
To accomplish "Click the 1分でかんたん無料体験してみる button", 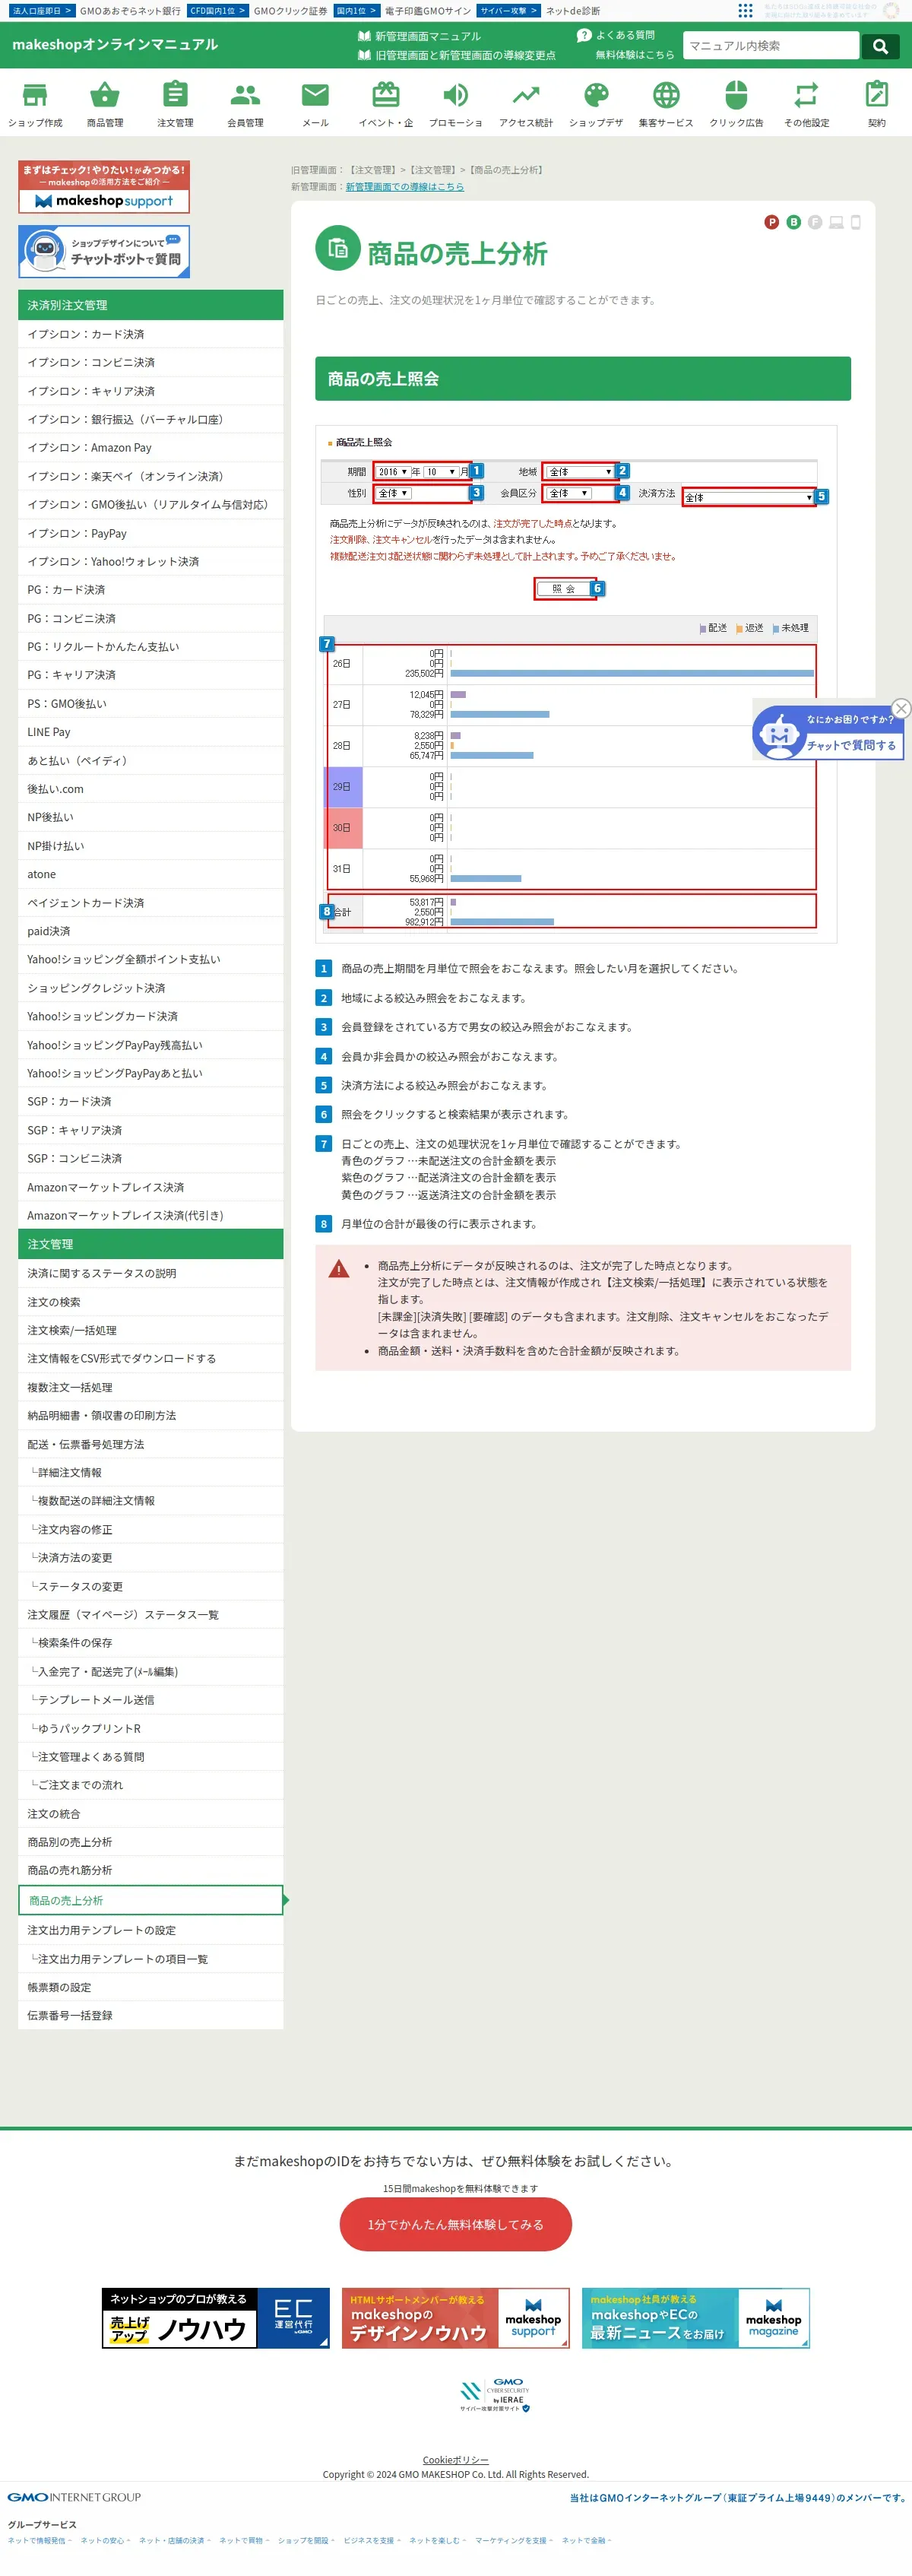I will pyautogui.click(x=456, y=2225).
